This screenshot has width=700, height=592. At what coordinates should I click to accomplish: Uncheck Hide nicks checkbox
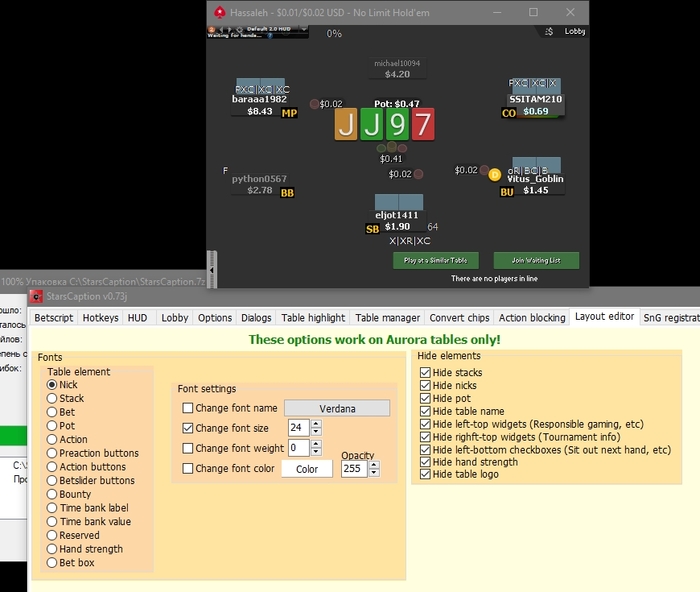tap(425, 385)
